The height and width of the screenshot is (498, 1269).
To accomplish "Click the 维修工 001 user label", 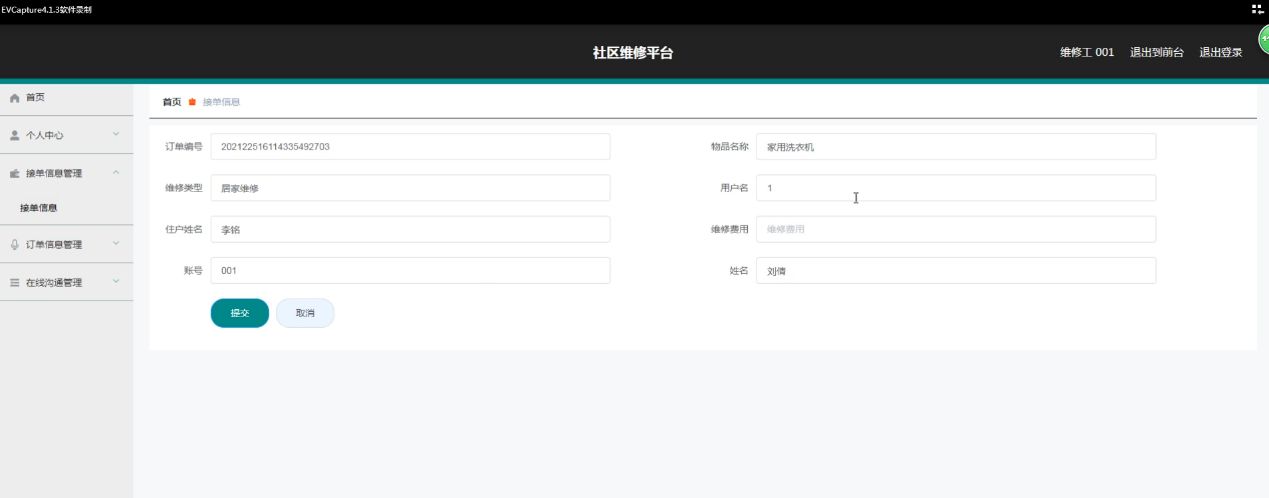I will pos(1087,53).
